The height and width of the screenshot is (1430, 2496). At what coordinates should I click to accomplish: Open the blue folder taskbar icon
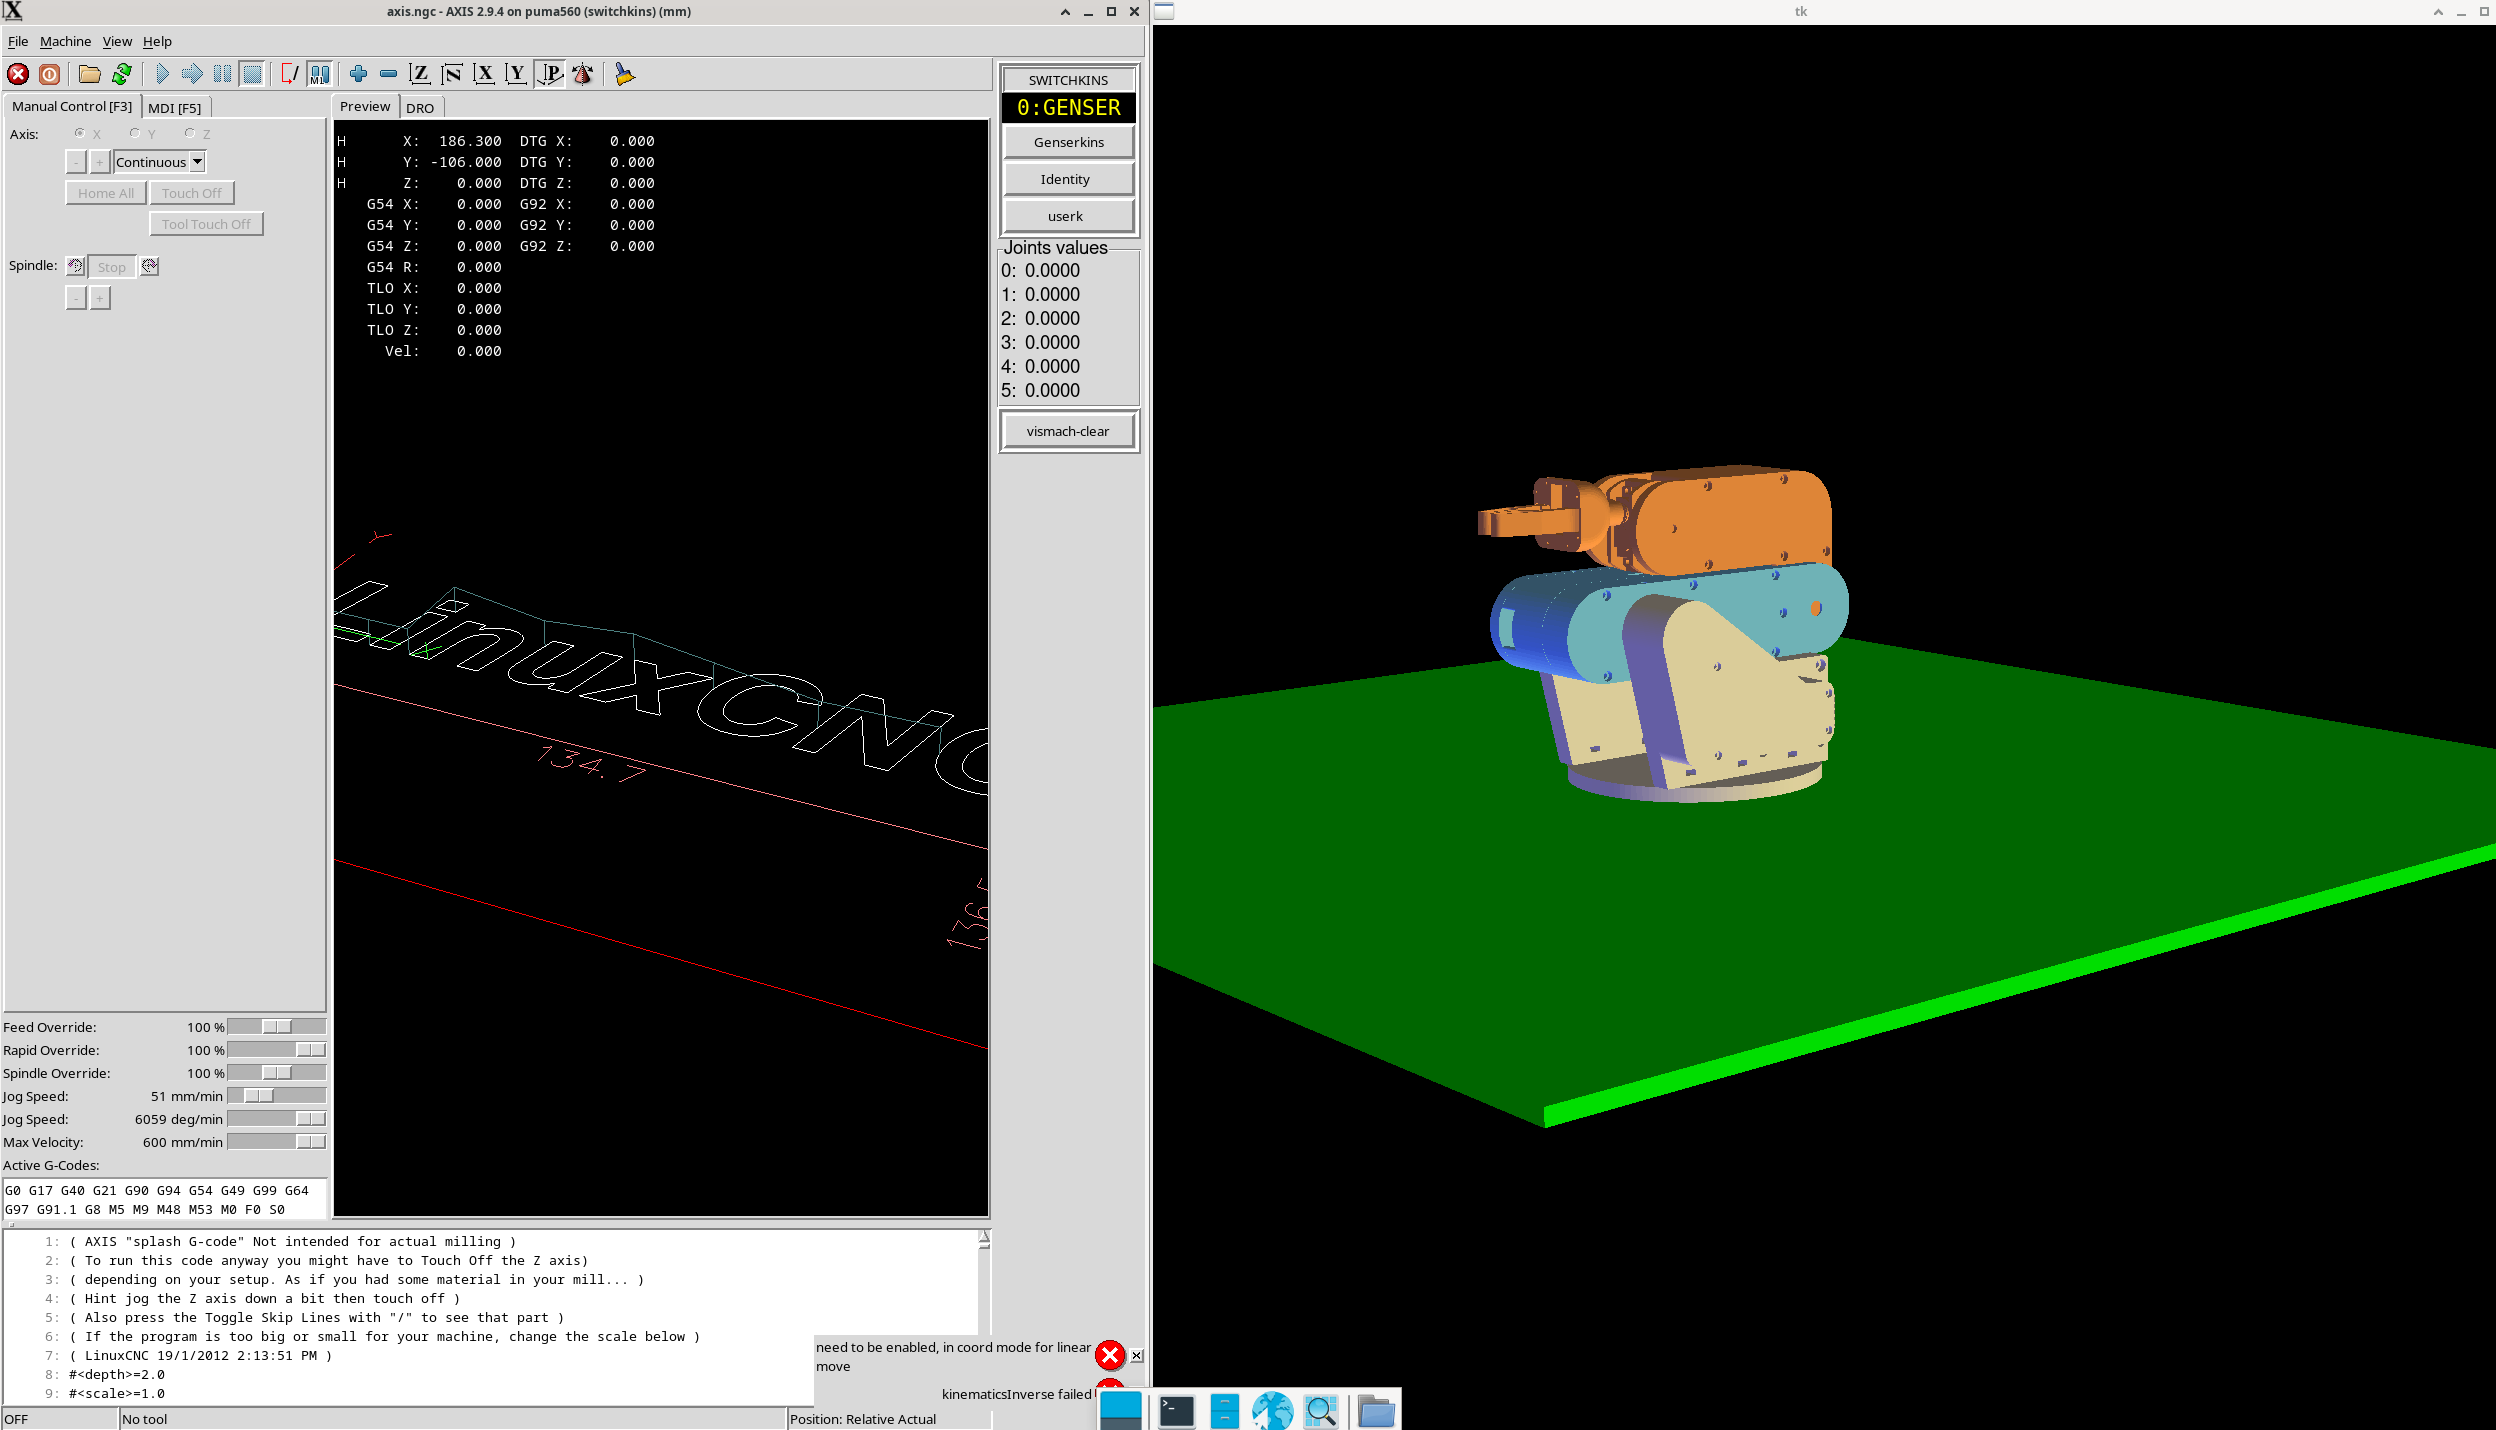tap(1376, 1411)
